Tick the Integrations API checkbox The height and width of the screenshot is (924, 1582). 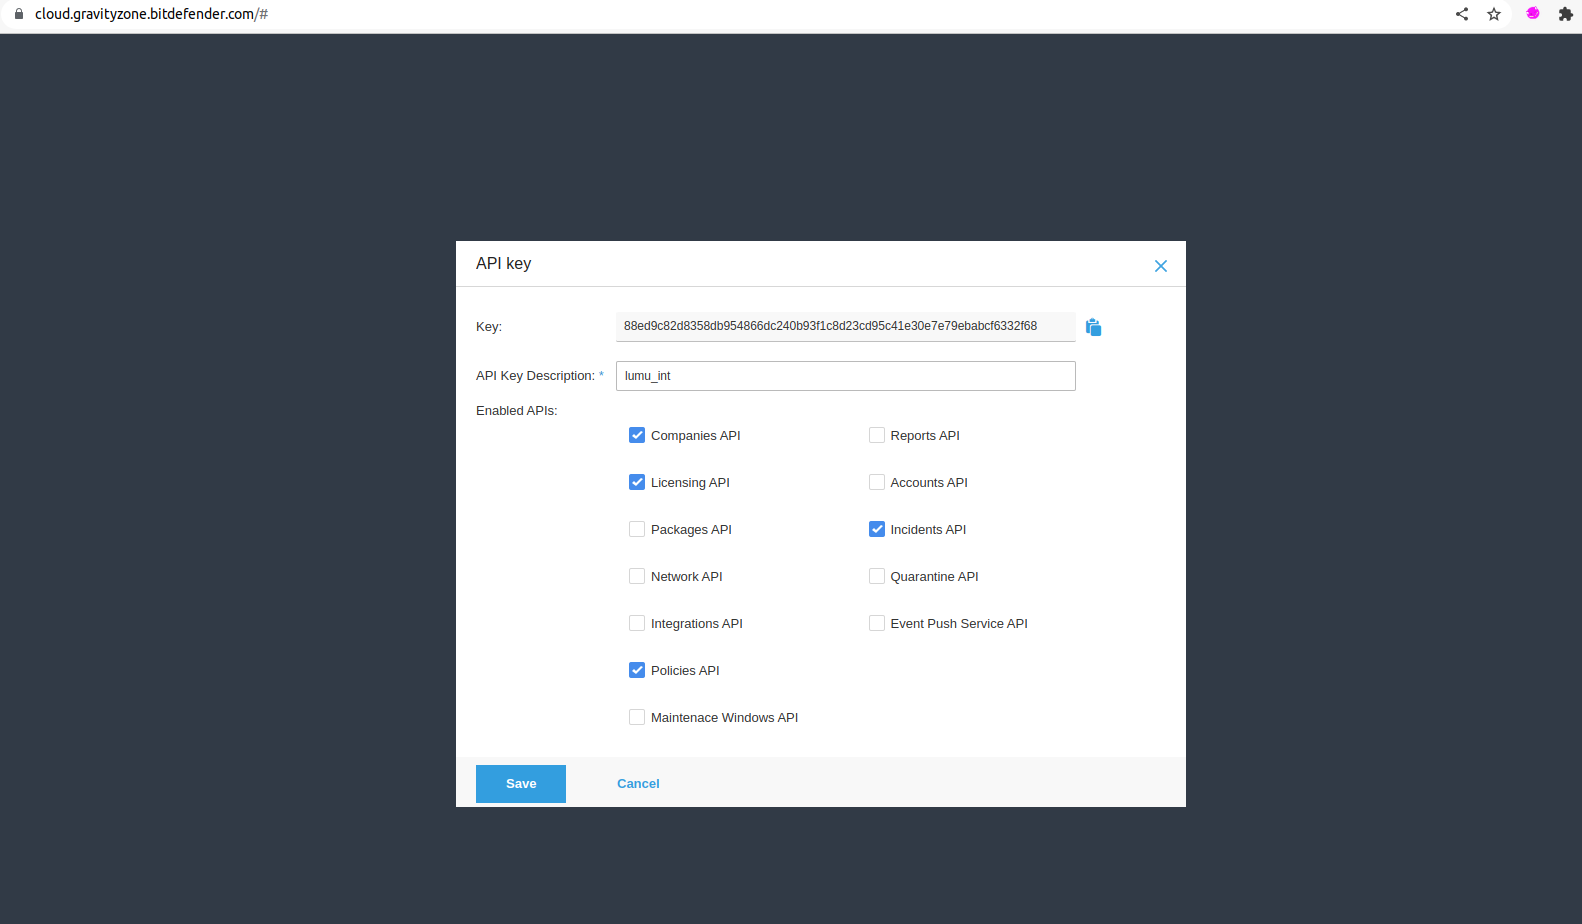pyautogui.click(x=637, y=623)
